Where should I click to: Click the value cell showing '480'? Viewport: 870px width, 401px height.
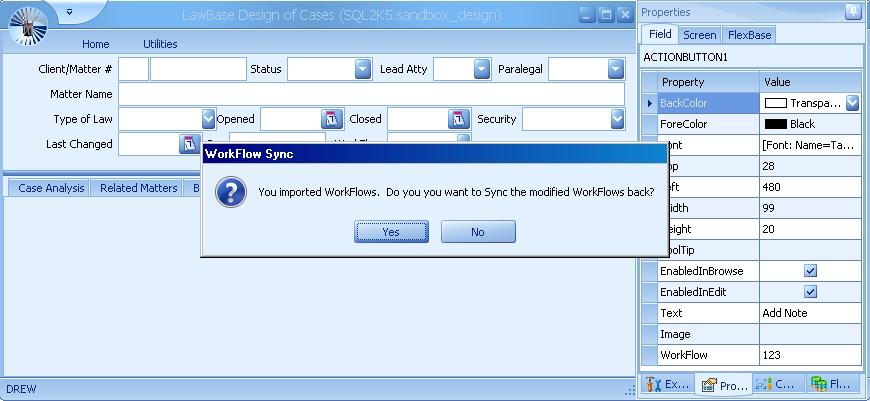click(x=810, y=187)
